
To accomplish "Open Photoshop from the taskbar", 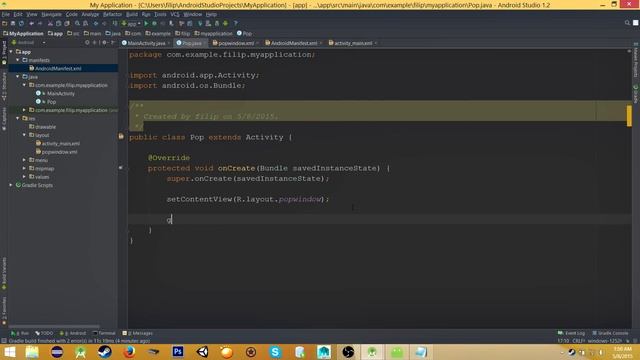I will (178, 352).
